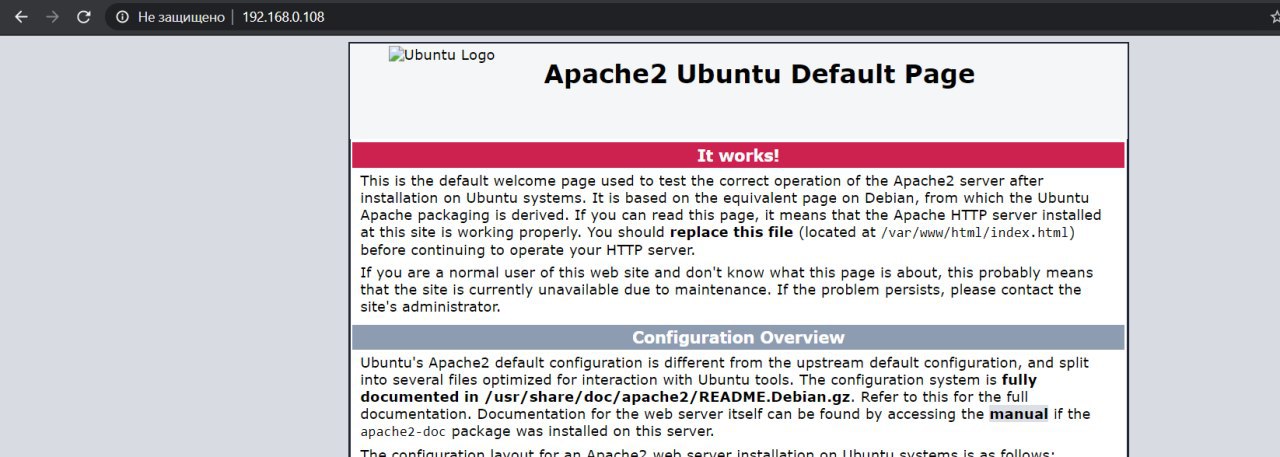Open the Apache 'manual' link

[x=1019, y=414]
